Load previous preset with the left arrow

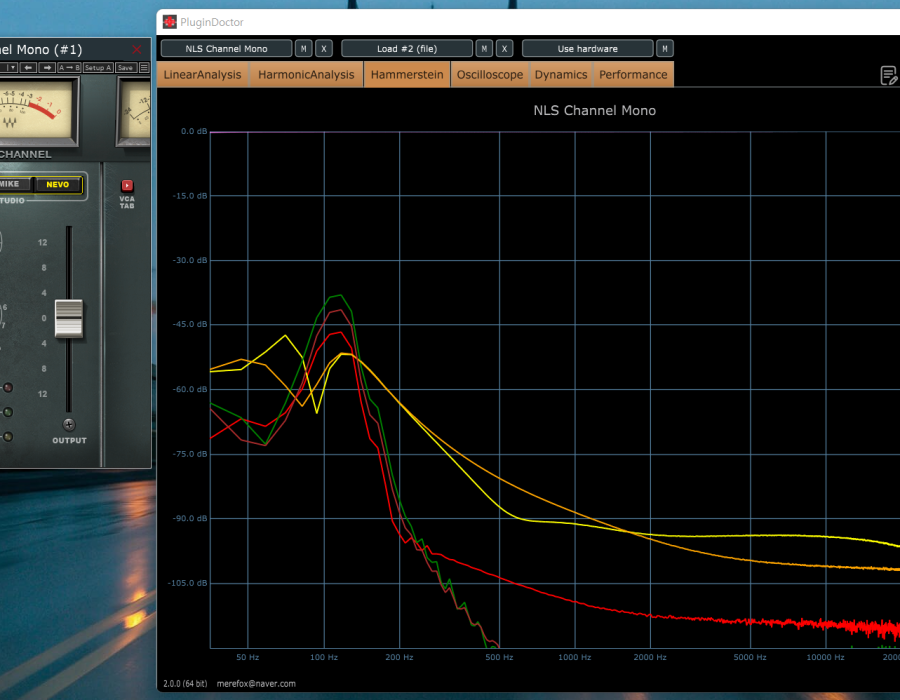click(28, 68)
